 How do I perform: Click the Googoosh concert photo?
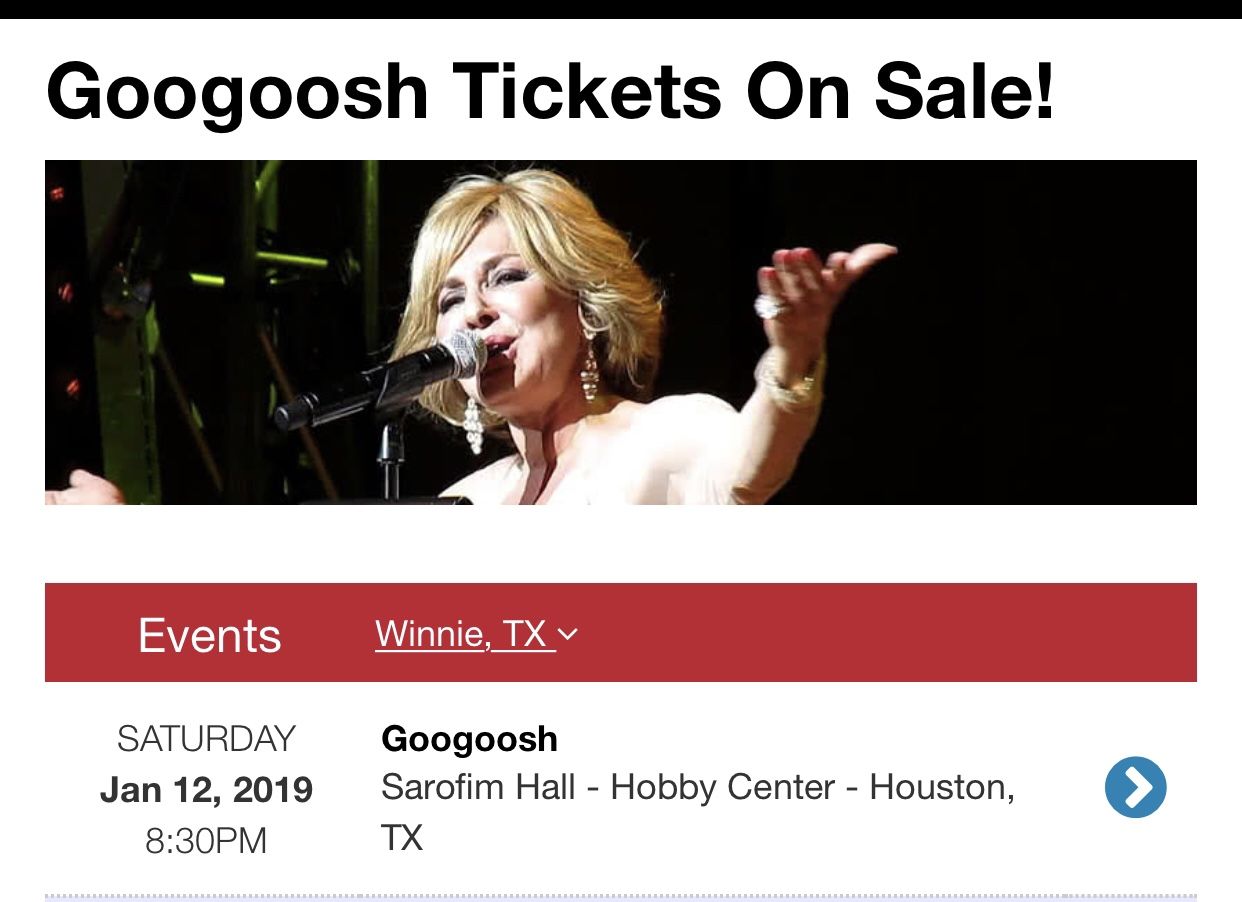click(x=620, y=331)
